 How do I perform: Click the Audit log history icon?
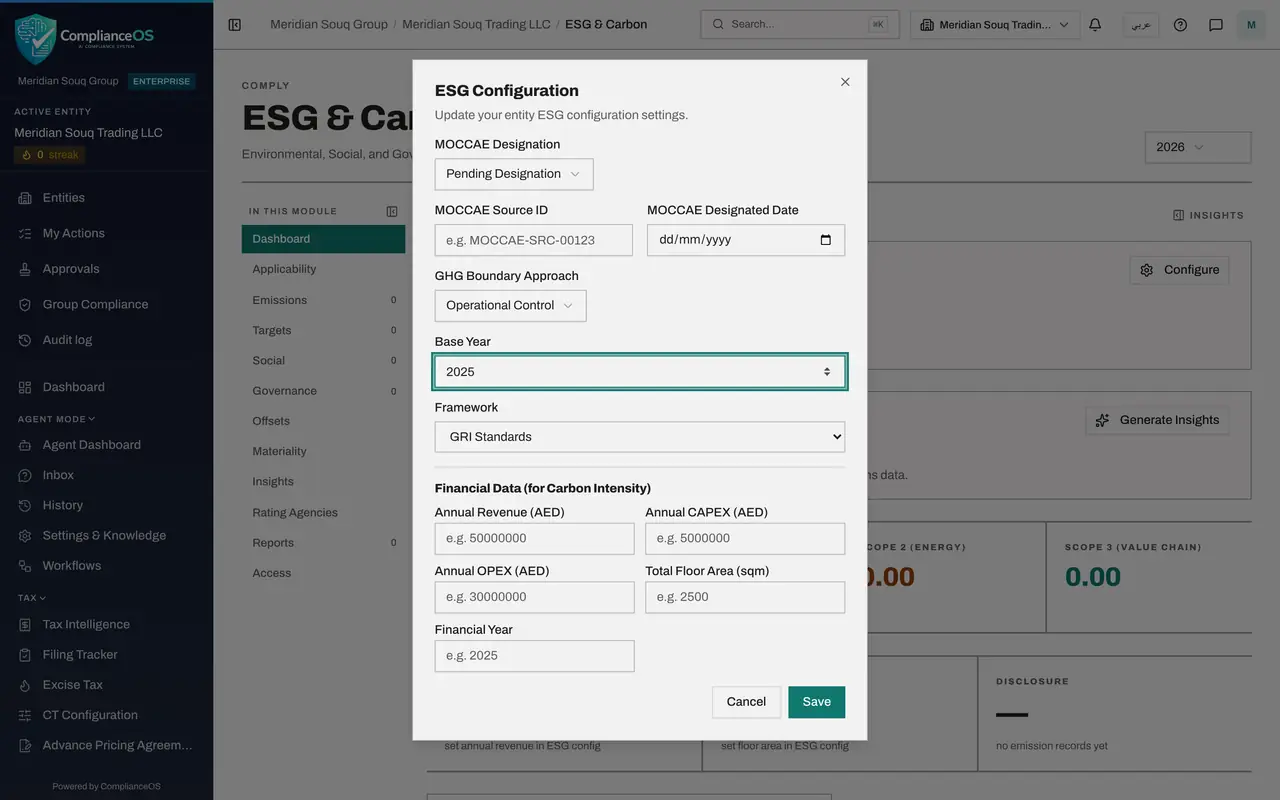point(25,340)
